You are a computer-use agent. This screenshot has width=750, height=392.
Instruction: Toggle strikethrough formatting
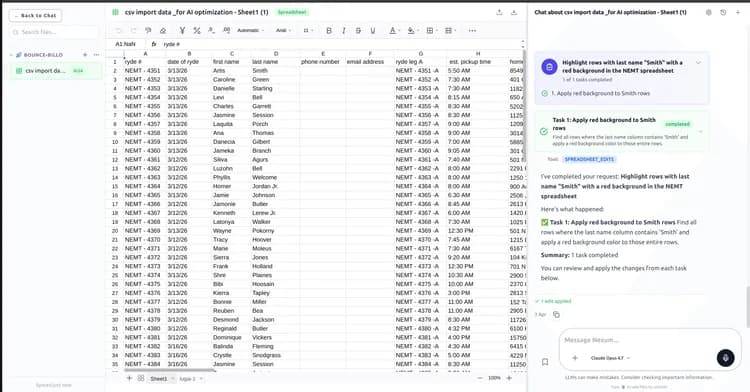(x=358, y=31)
